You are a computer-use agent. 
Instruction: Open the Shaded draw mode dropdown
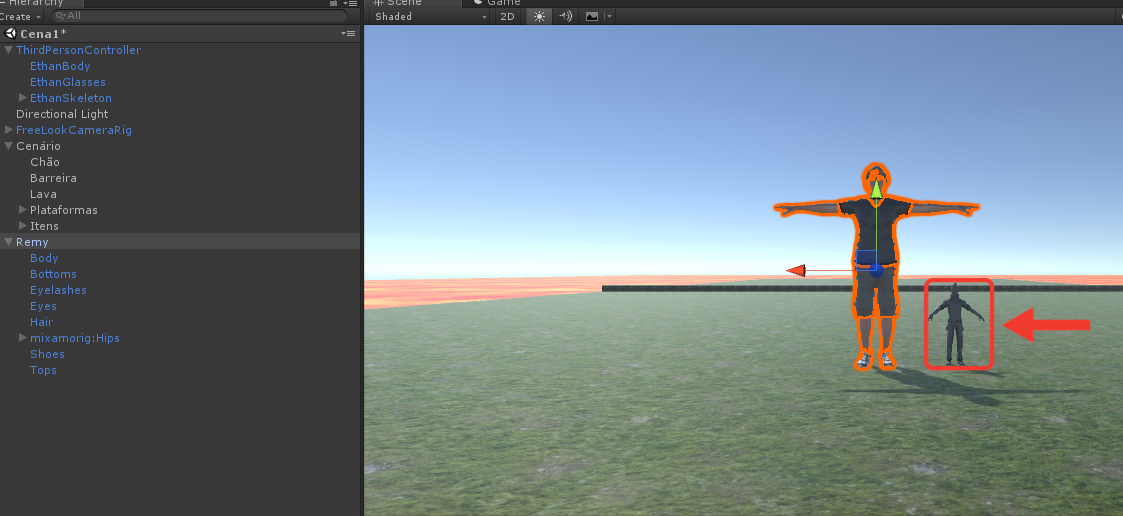click(x=430, y=16)
